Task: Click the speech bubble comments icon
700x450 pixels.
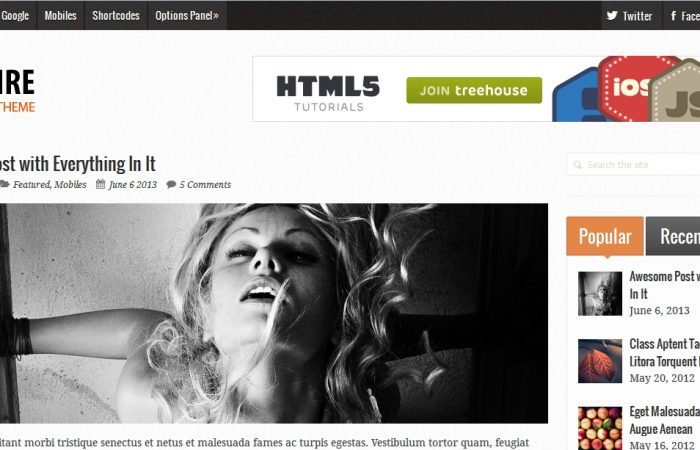Action: 171,184
